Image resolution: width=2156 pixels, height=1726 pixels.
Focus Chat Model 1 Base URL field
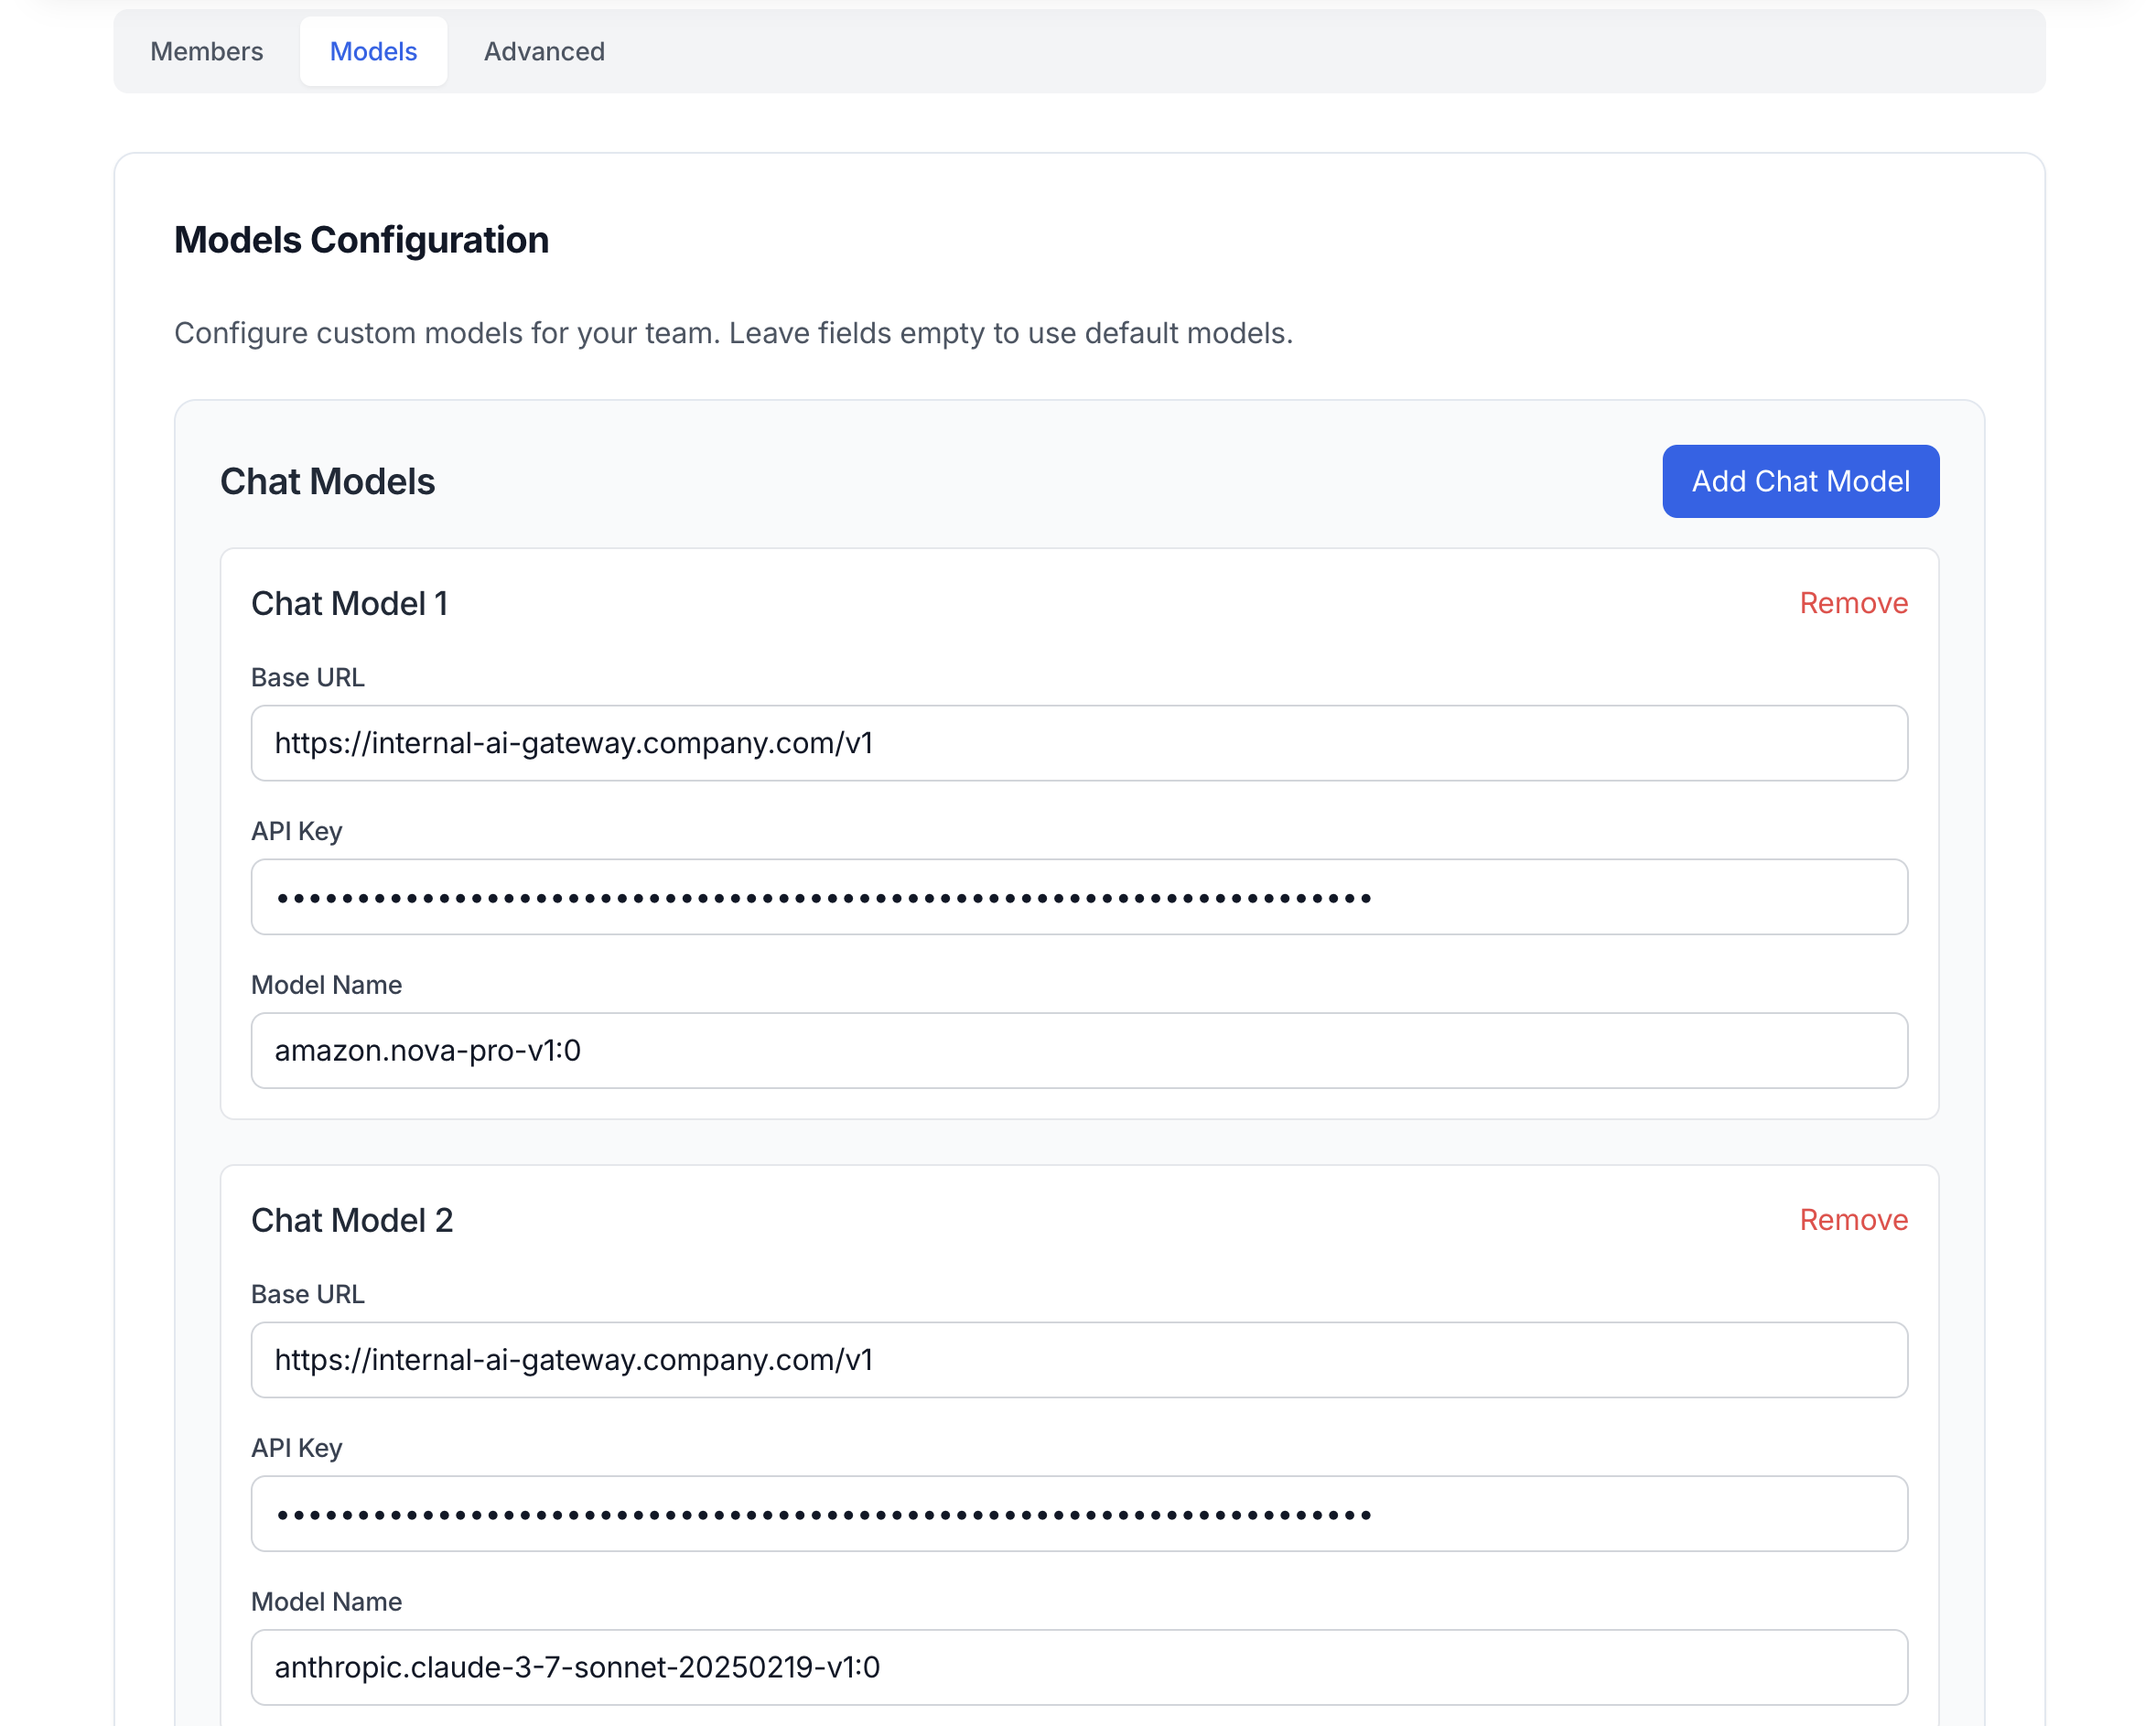point(1078,743)
